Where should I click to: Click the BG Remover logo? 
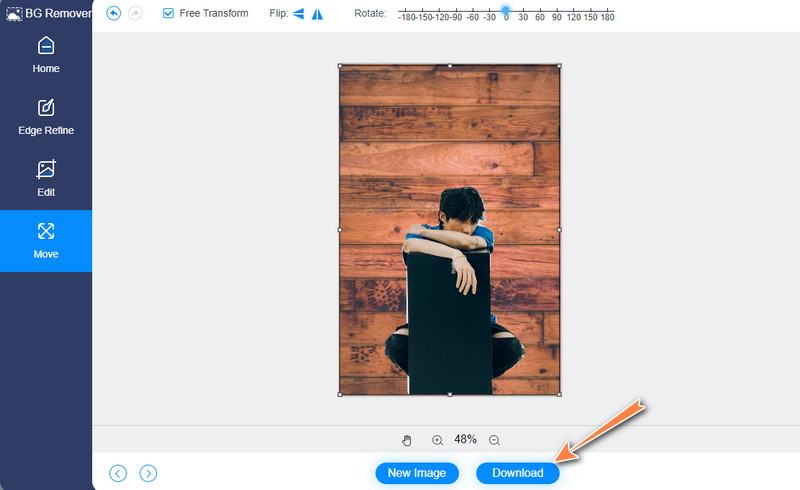pos(46,13)
